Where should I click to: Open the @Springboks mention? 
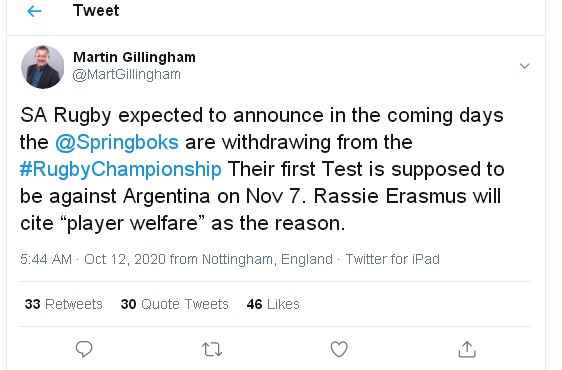coord(117,142)
